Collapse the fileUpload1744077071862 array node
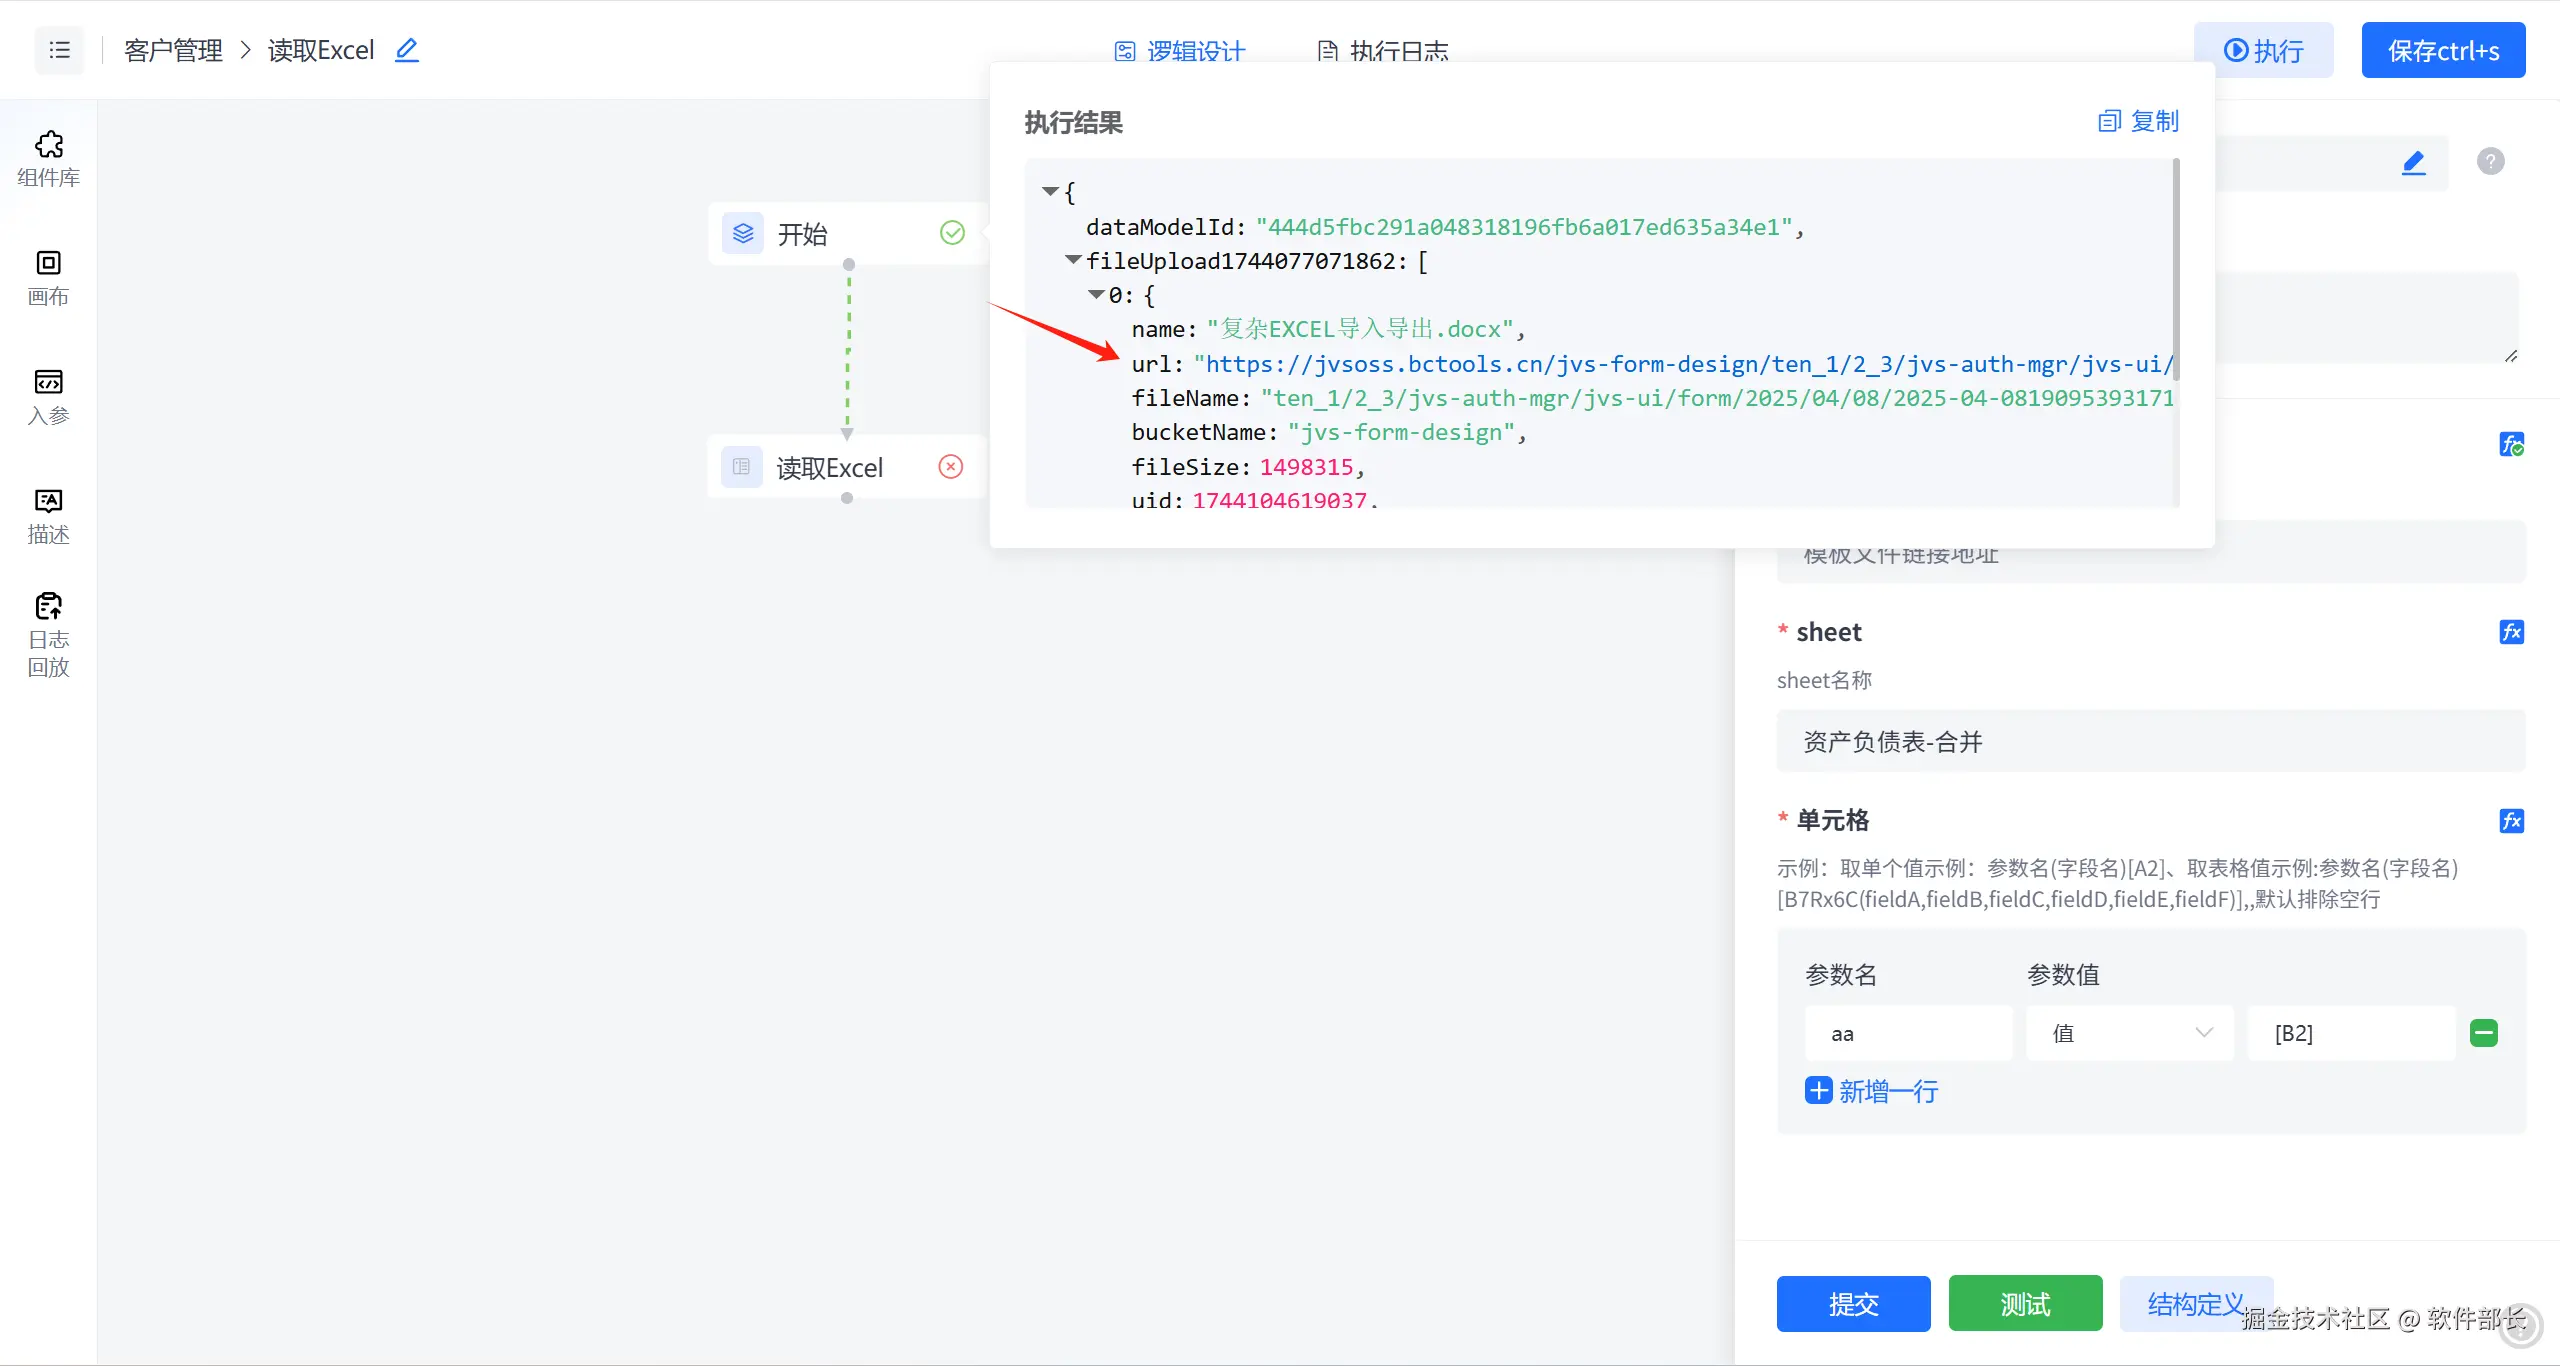This screenshot has width=2560, height=1366. (1073, 260)
